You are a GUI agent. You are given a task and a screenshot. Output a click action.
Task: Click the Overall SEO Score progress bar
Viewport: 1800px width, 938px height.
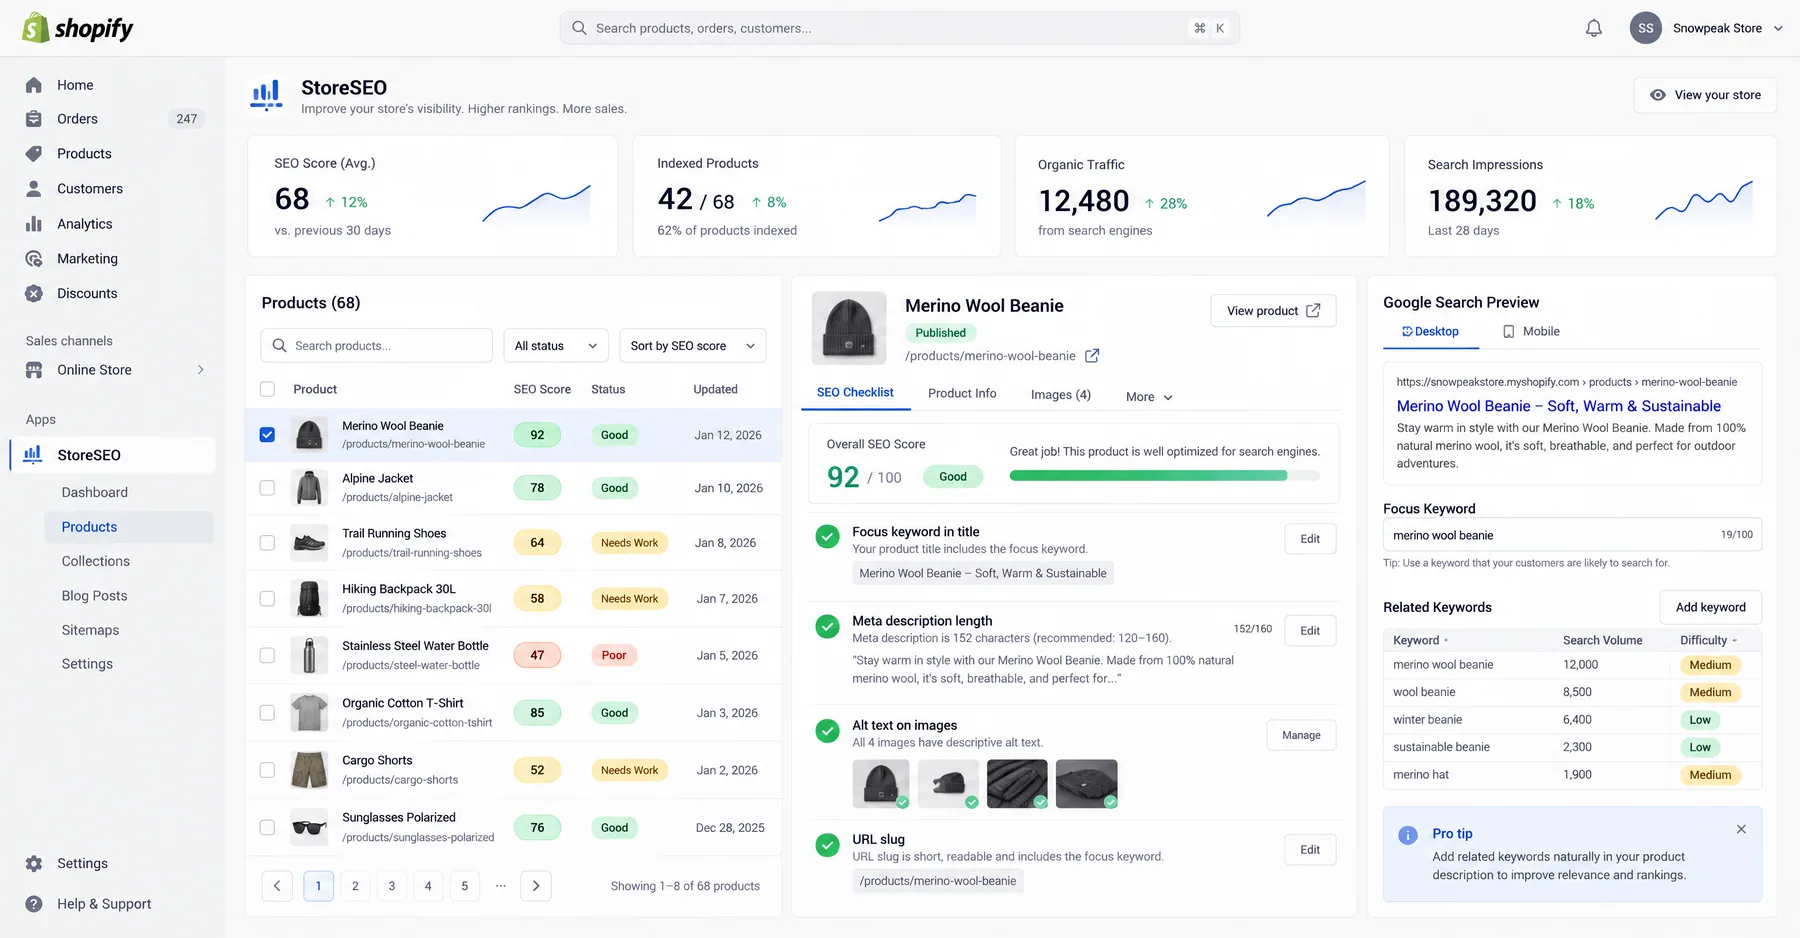[x=1165, y=476]
